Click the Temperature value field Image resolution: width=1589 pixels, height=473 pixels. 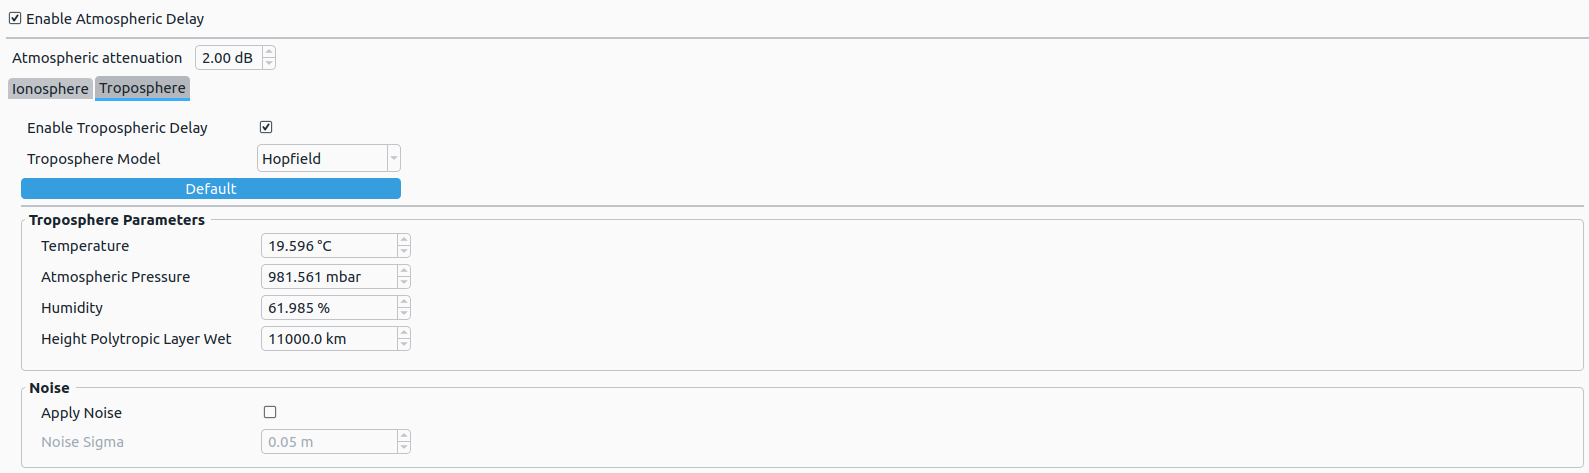329,246
